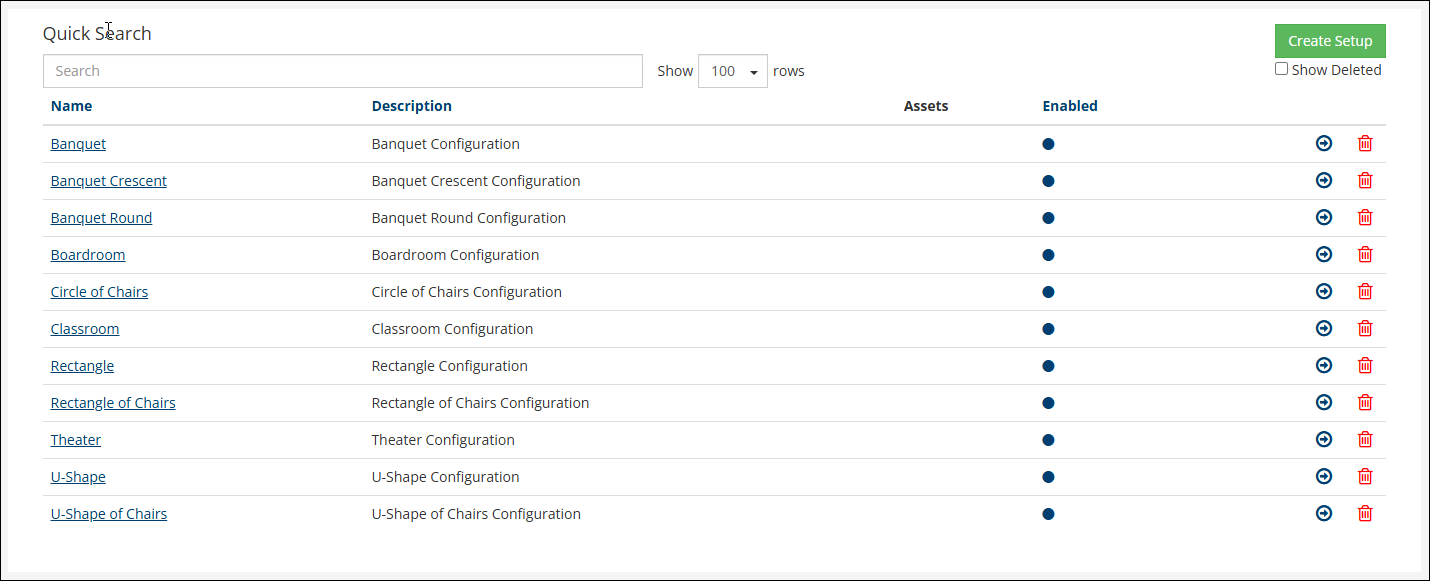Click arrow icon in Rectangle of Chairs row
This screenshot has height=581, width=1430.
[x=1324, y=403]
